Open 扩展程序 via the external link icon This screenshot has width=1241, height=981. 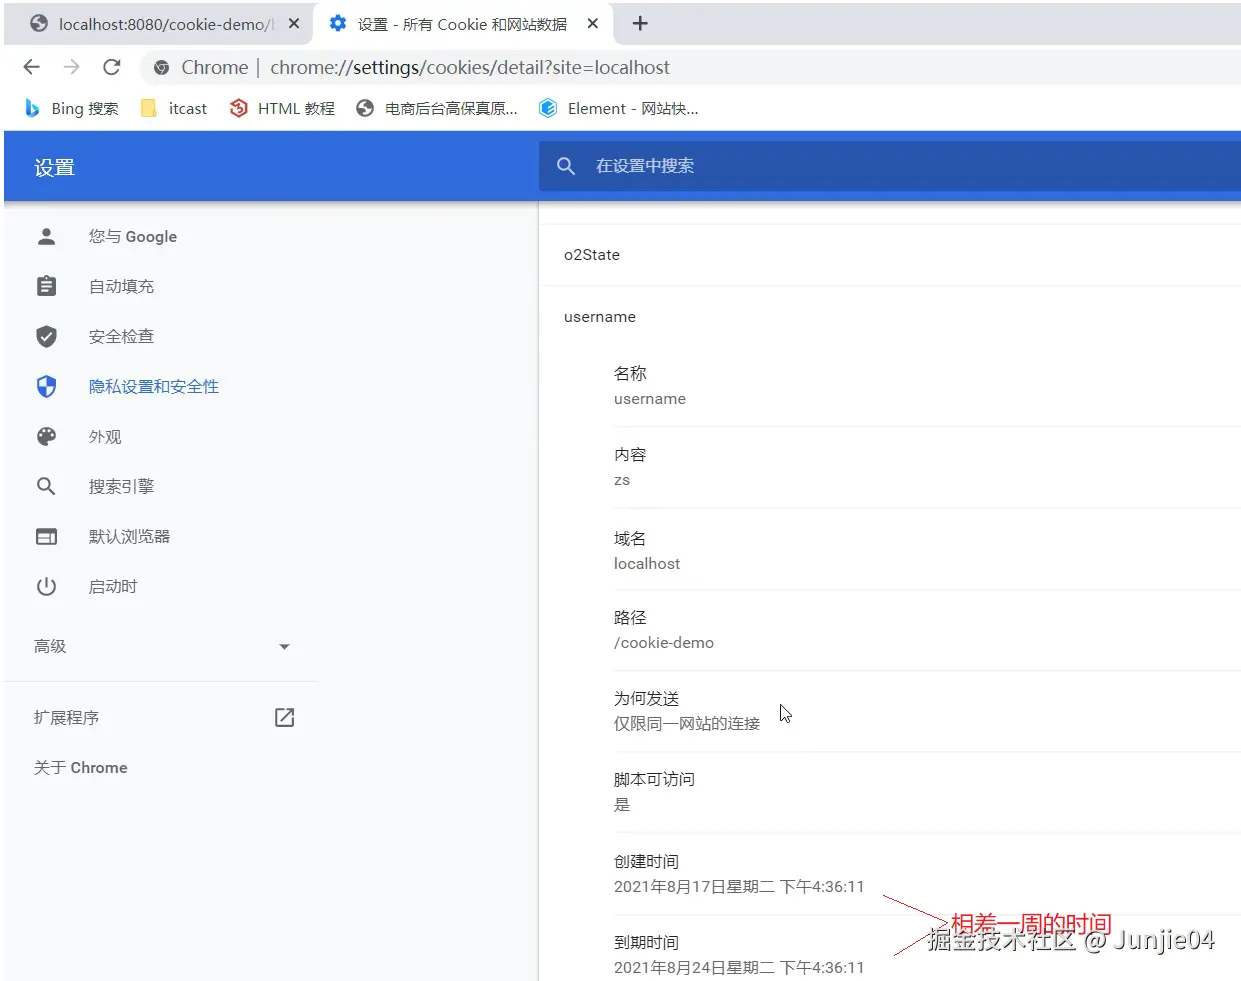[x=284, y=717]
